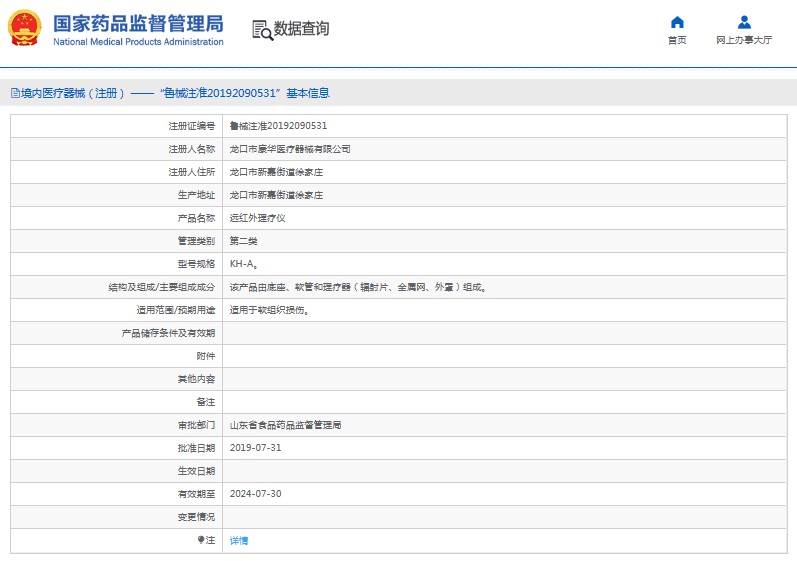The height and width of the screenshot is (561, 797).
Task: Open the 详情 link
Action: [239, 540]
